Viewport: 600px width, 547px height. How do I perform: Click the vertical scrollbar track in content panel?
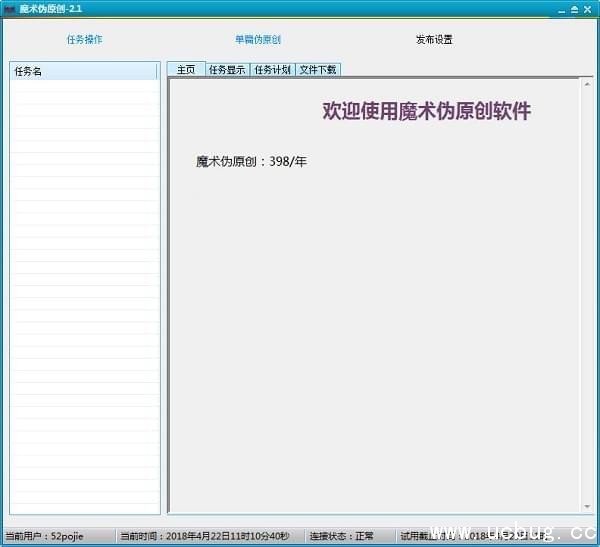click(x=586, y=300)
